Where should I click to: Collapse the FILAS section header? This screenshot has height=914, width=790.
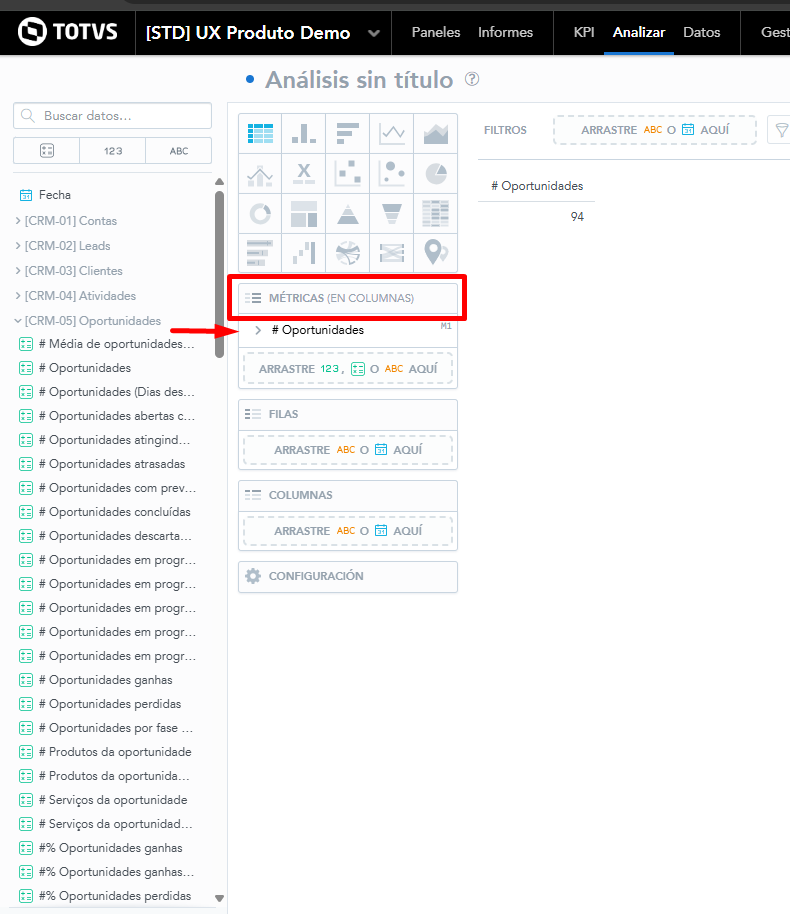[348, 414]
